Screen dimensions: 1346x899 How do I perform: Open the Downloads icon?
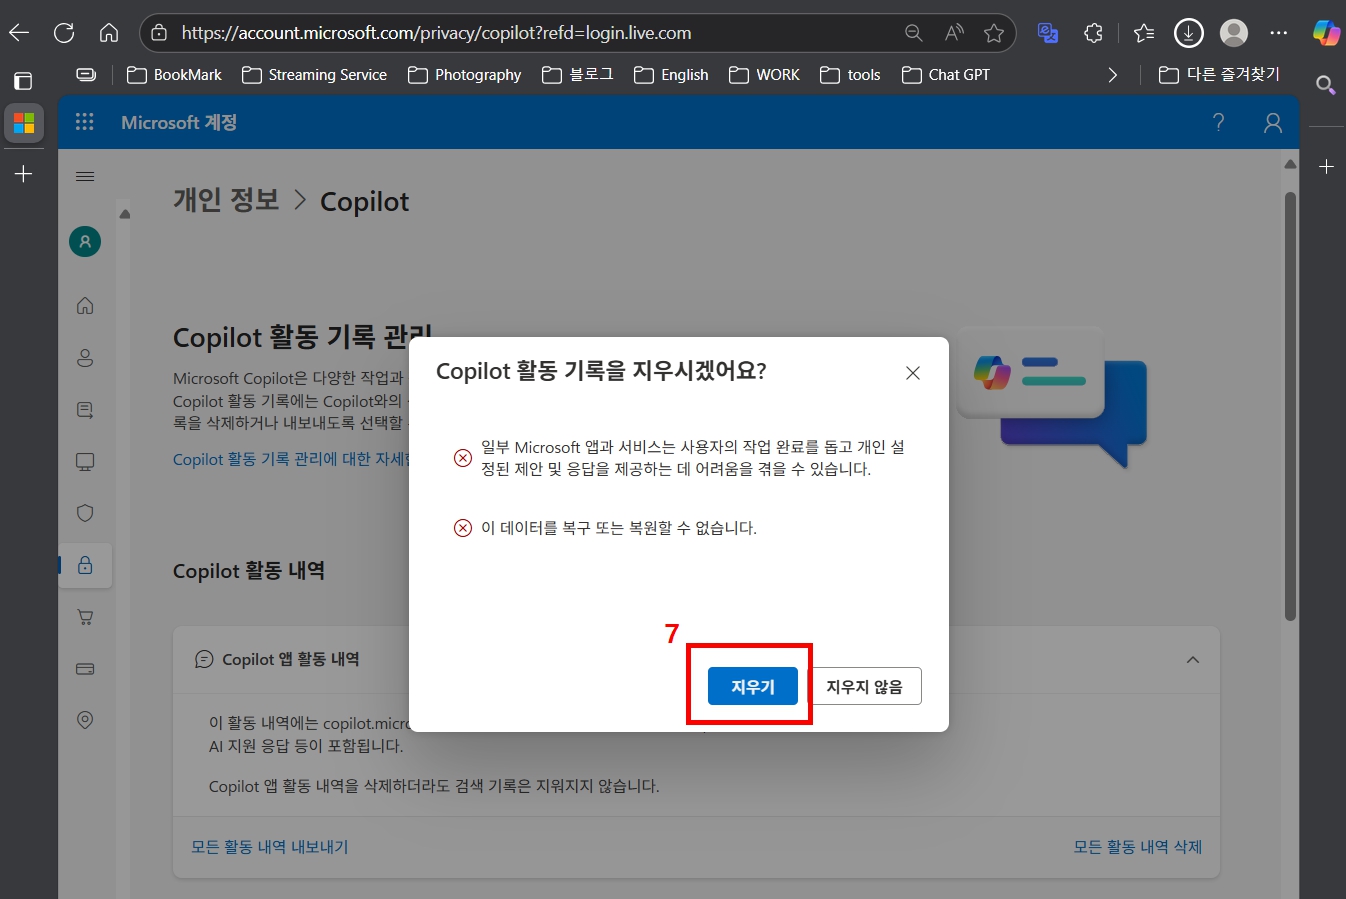[x=1188, y=33]
